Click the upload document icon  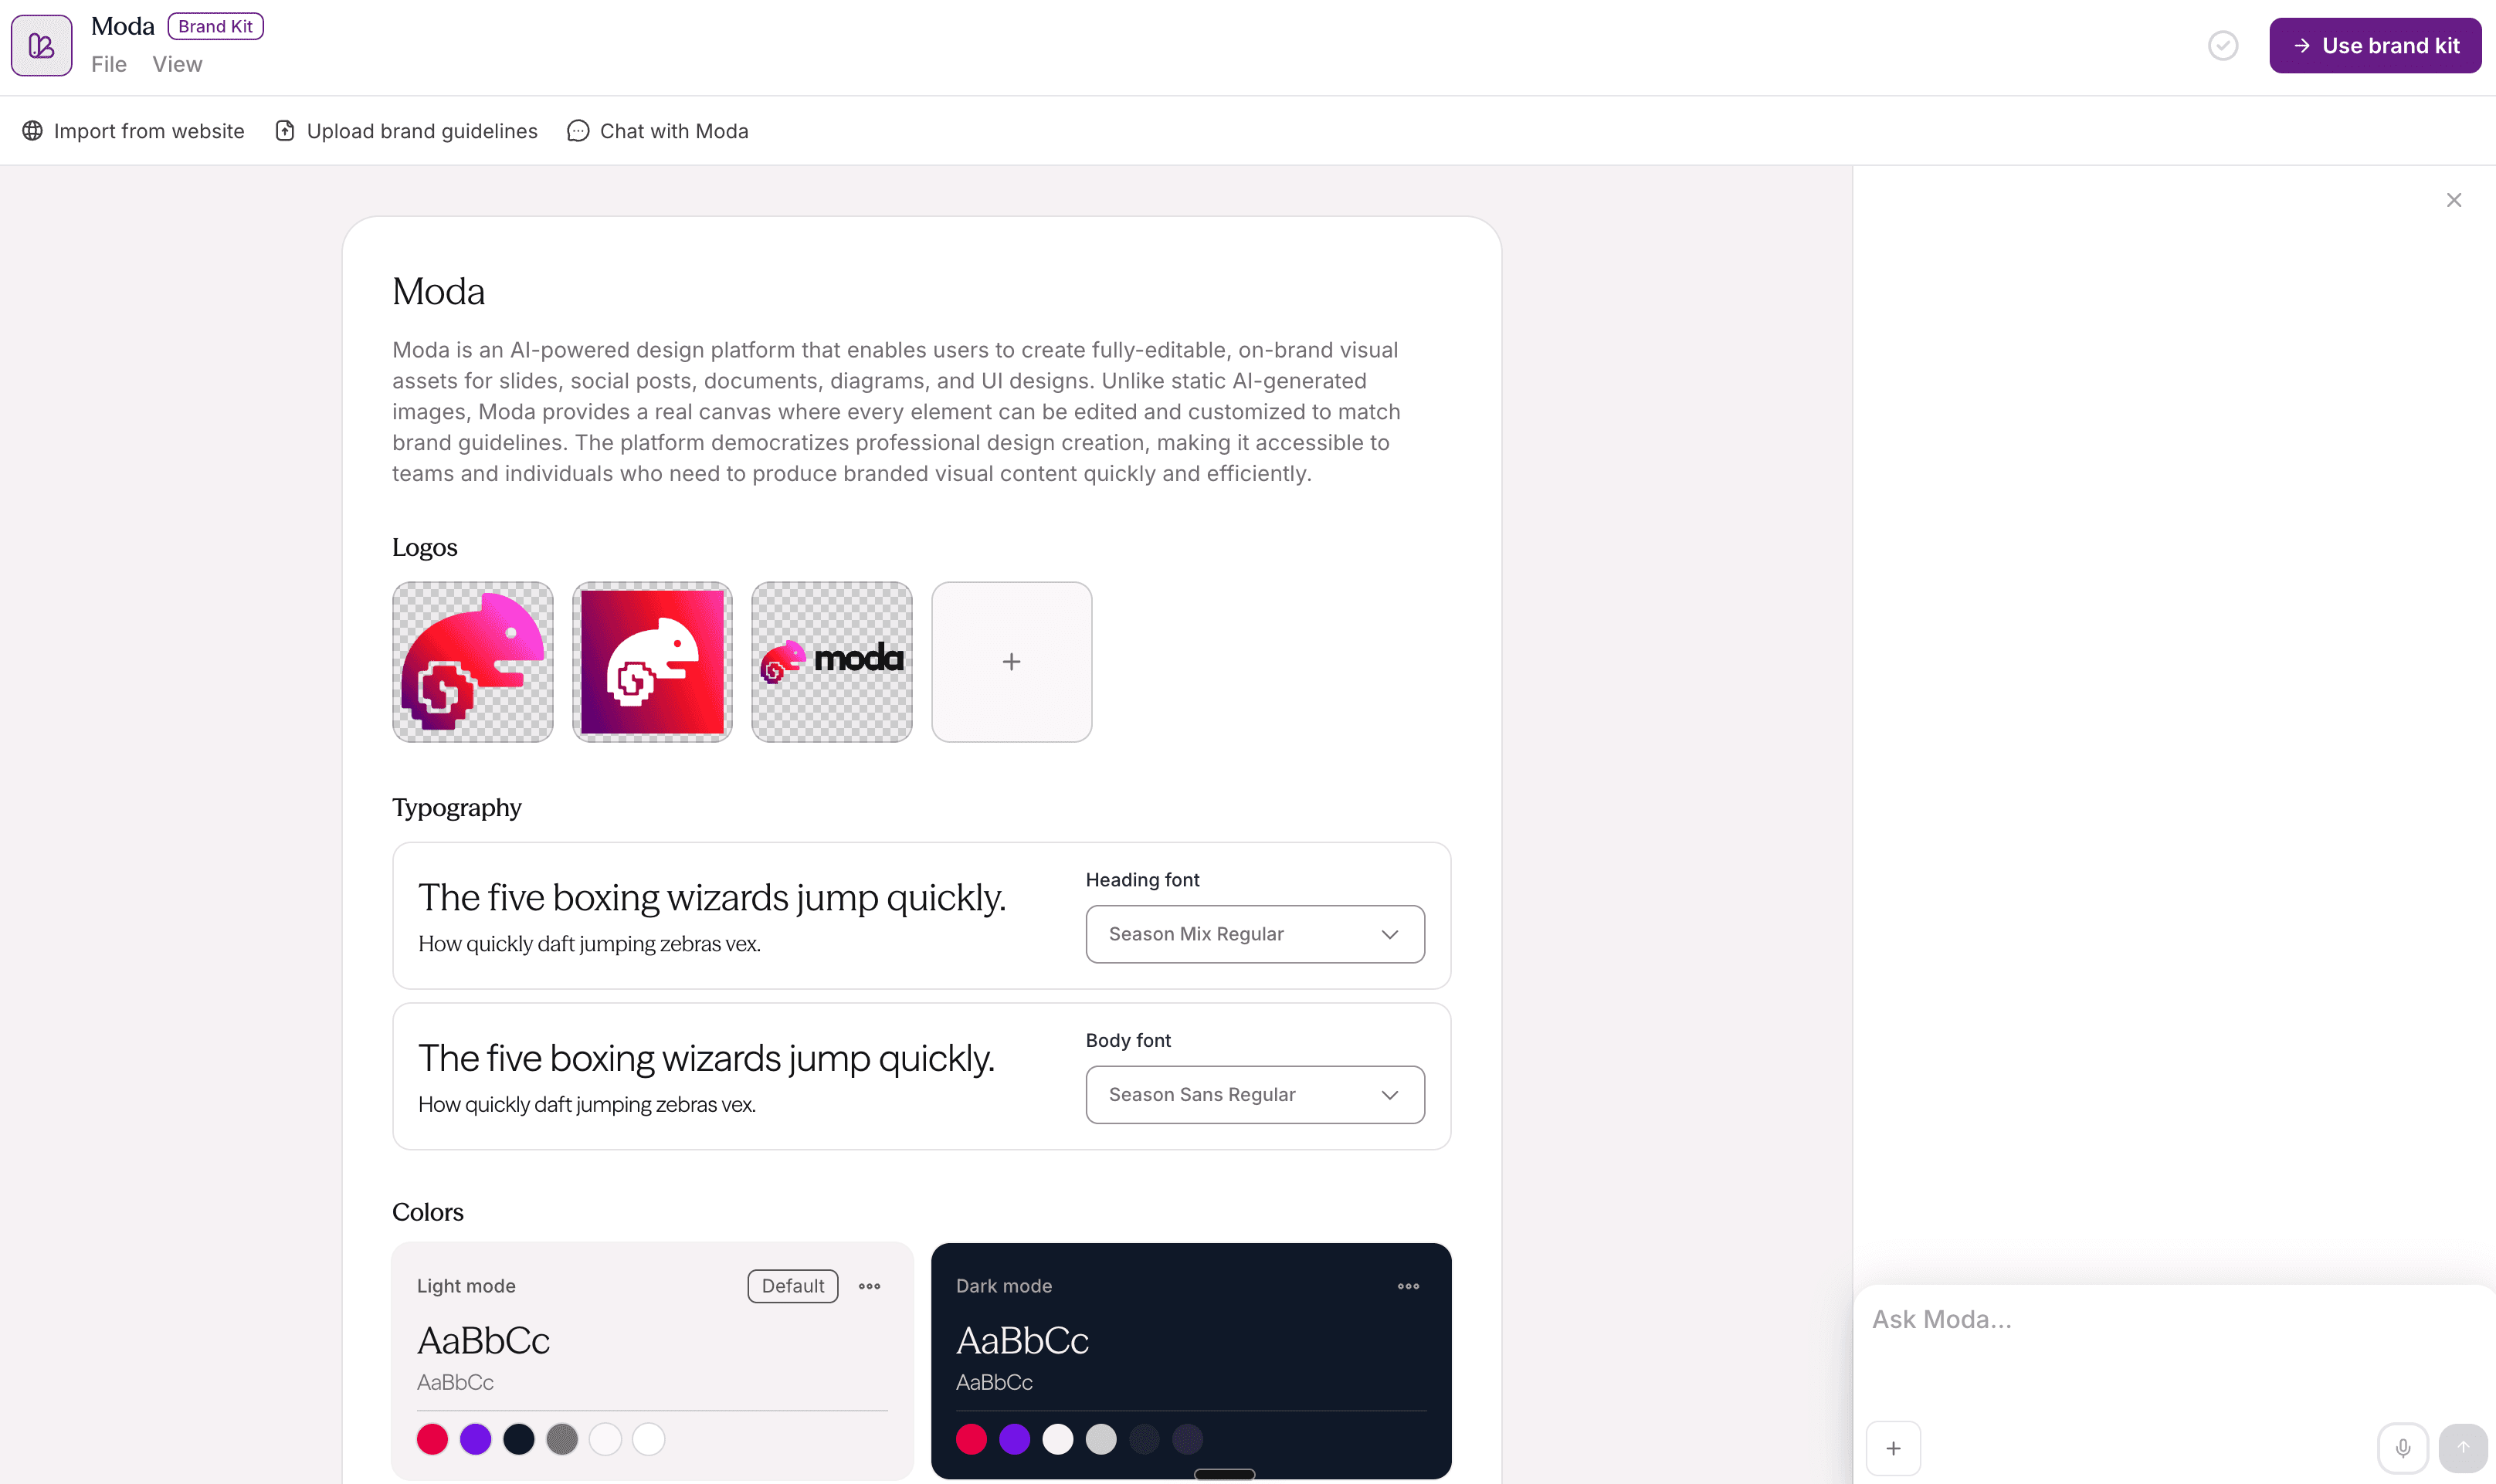pyautogui.click(x=285, y=131)
